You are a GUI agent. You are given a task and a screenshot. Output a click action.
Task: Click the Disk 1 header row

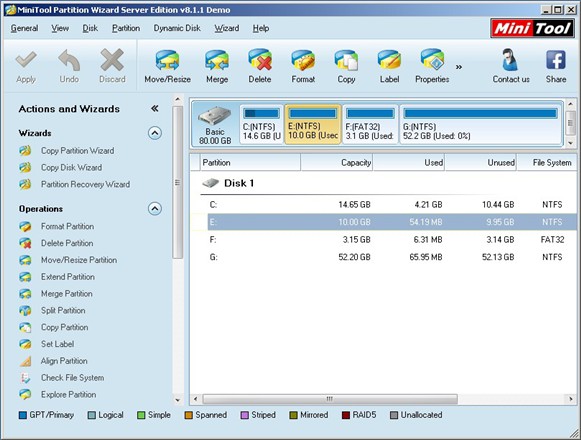[x=385, y=183]
